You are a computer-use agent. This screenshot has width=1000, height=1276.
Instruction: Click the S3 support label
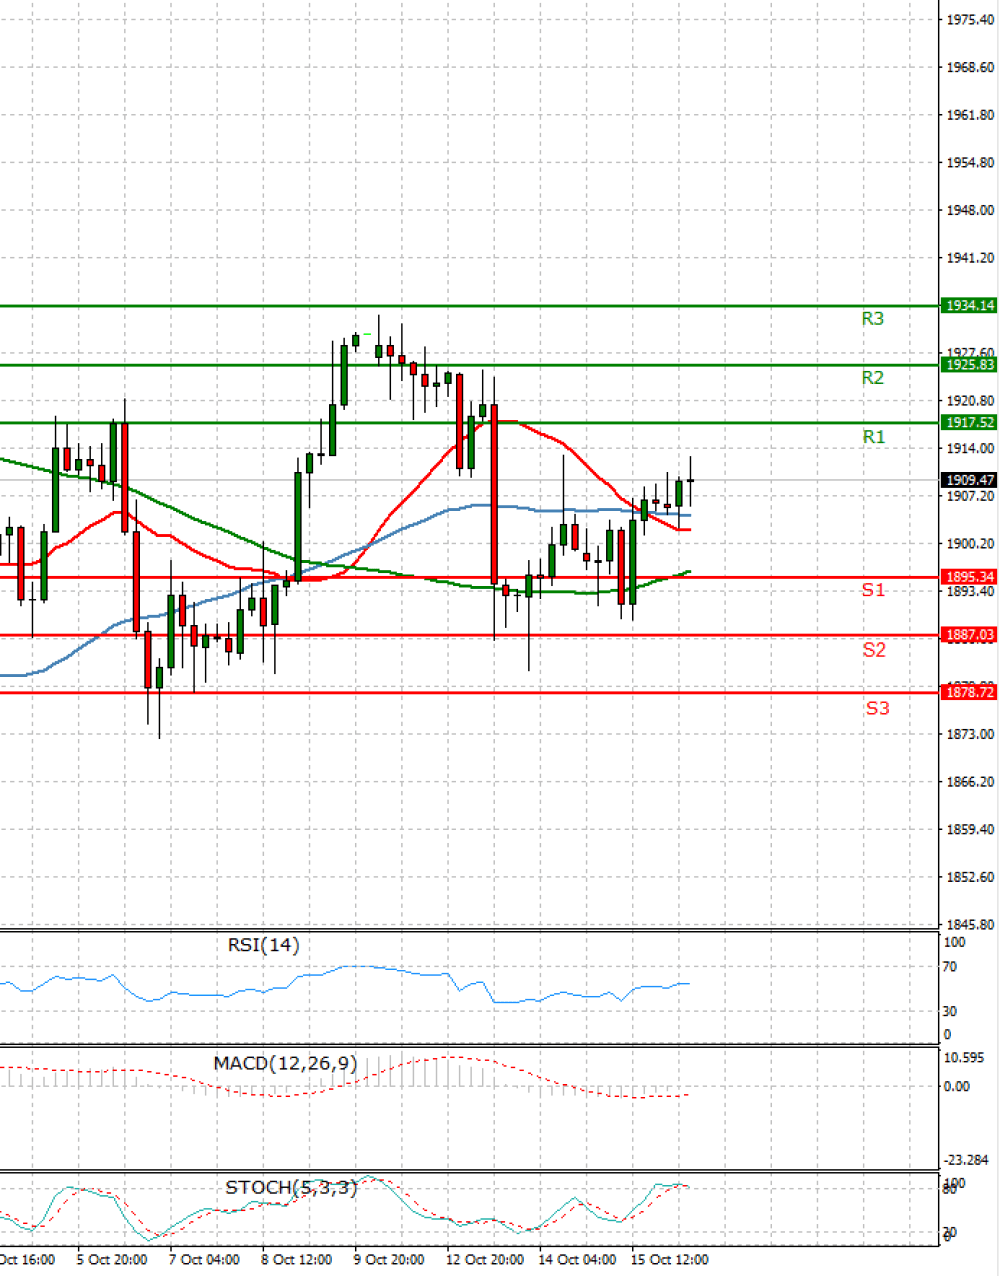877,708
